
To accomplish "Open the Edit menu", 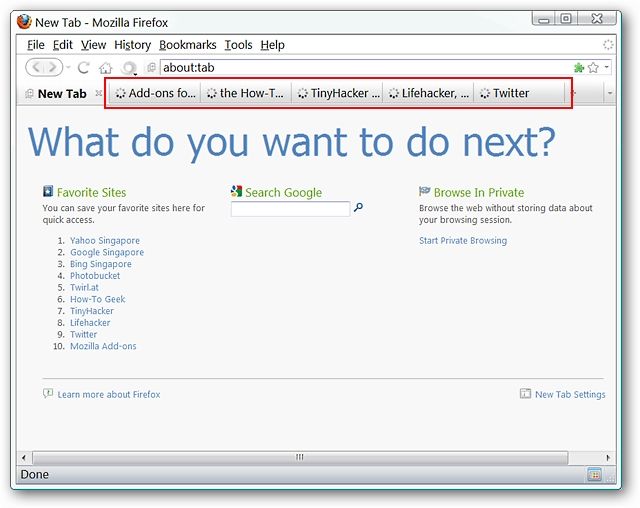I will (x=62, y=45).
